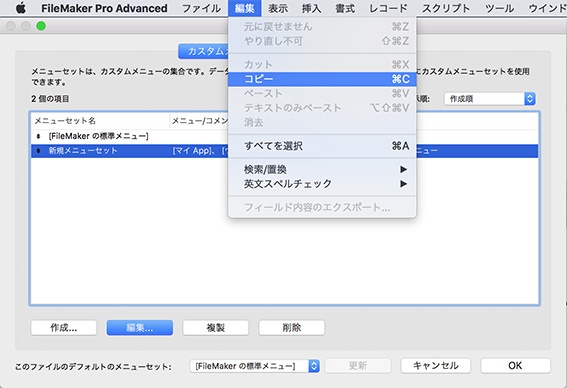The image size is (567, 388).
Task: Grab reorder handle of 新規メニューセット row
Action: click(x=38, y=151)
